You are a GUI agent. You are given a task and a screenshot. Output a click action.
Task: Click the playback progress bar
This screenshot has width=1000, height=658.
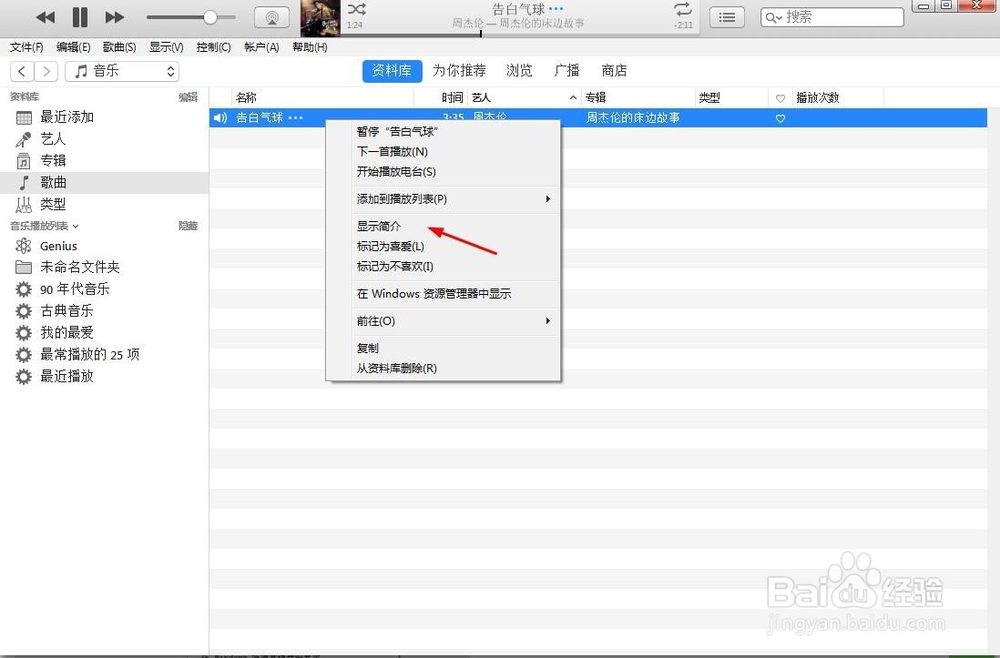click(520, 34)
